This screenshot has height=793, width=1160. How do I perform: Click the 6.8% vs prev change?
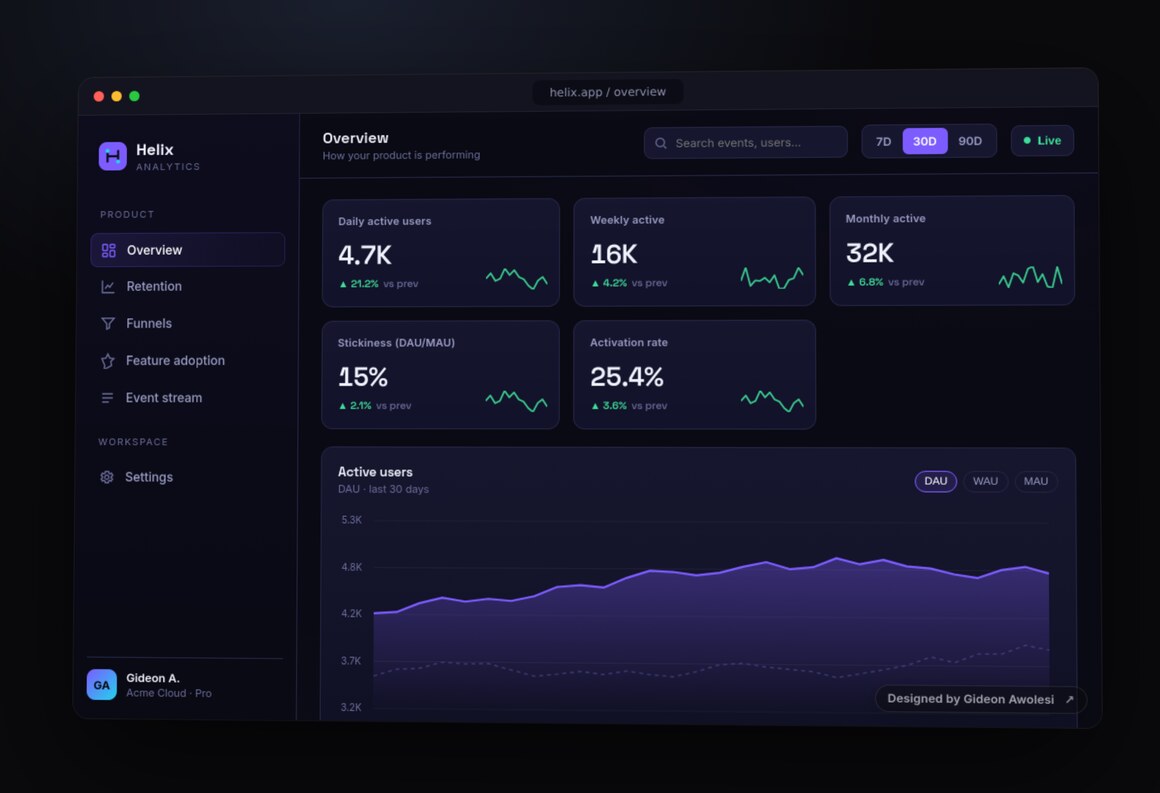tap(886, 282)
